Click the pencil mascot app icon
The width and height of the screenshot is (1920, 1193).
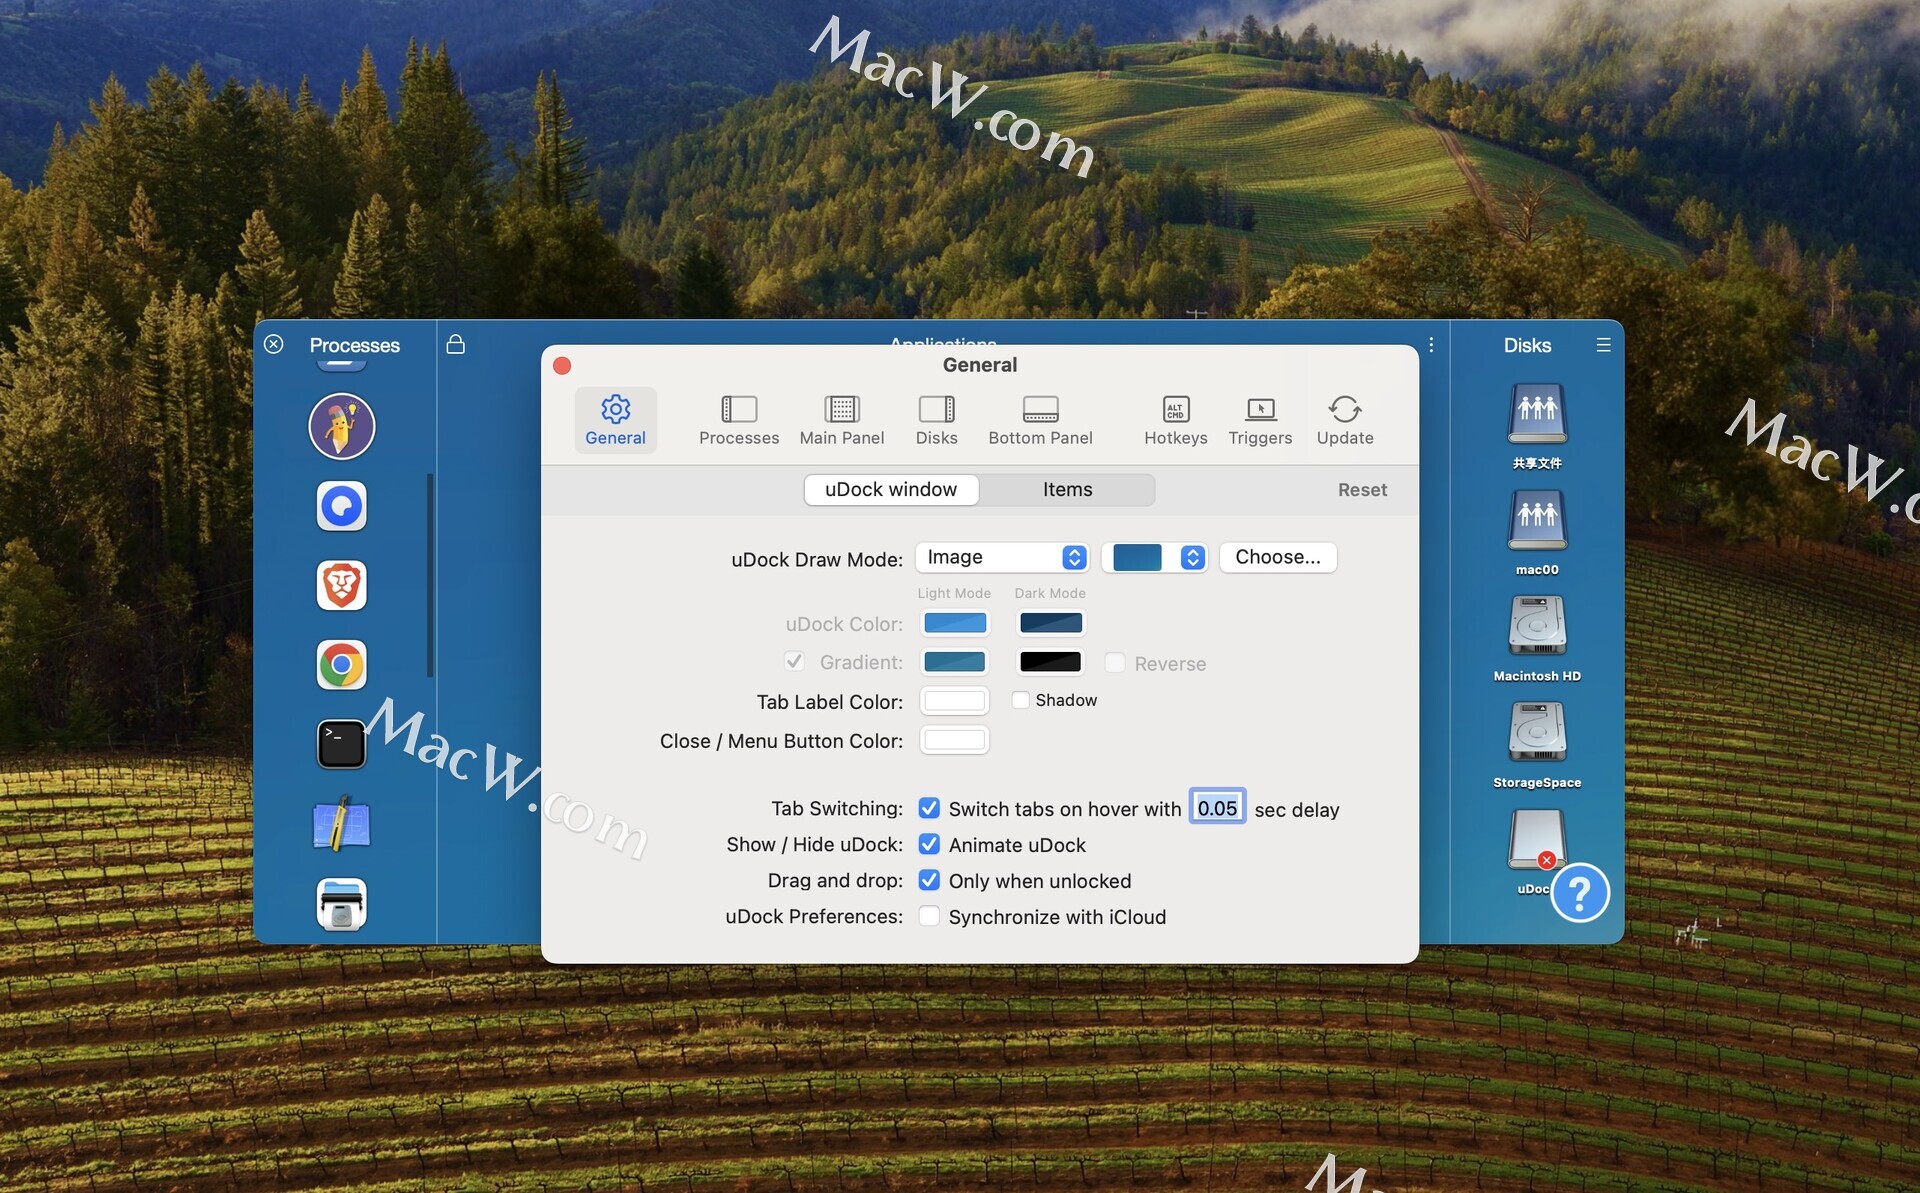[x=341, y=426]
